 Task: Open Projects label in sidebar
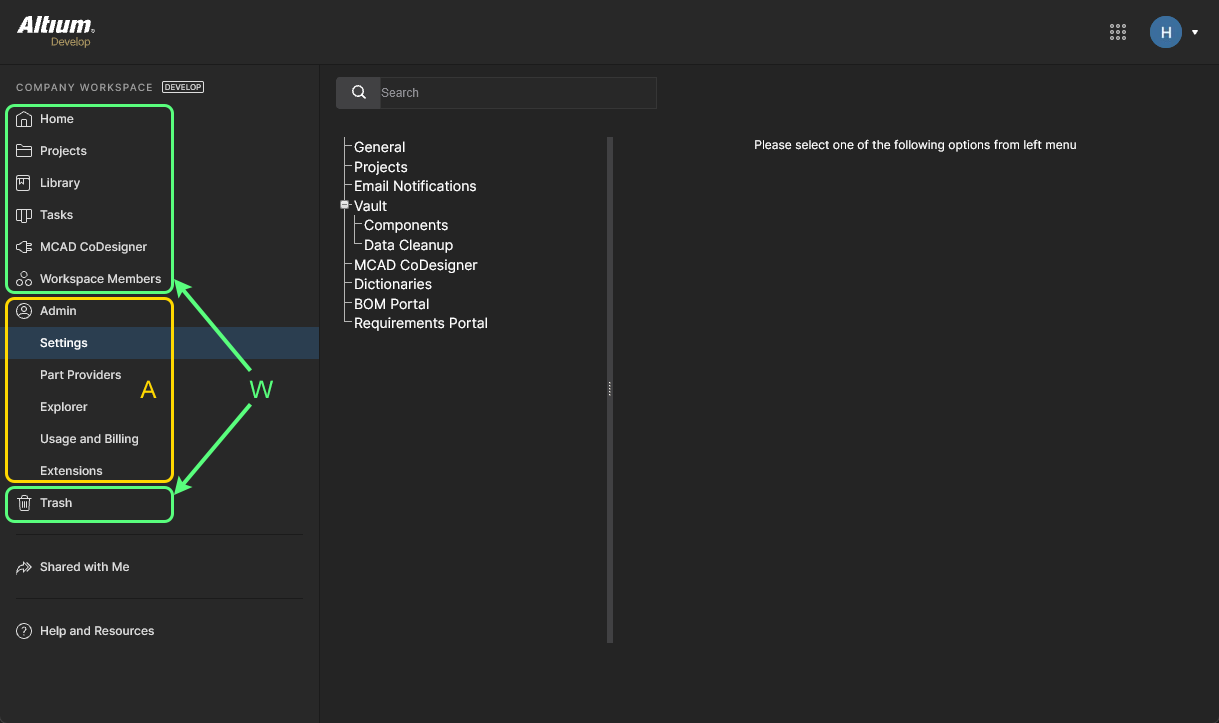[63, 151]
